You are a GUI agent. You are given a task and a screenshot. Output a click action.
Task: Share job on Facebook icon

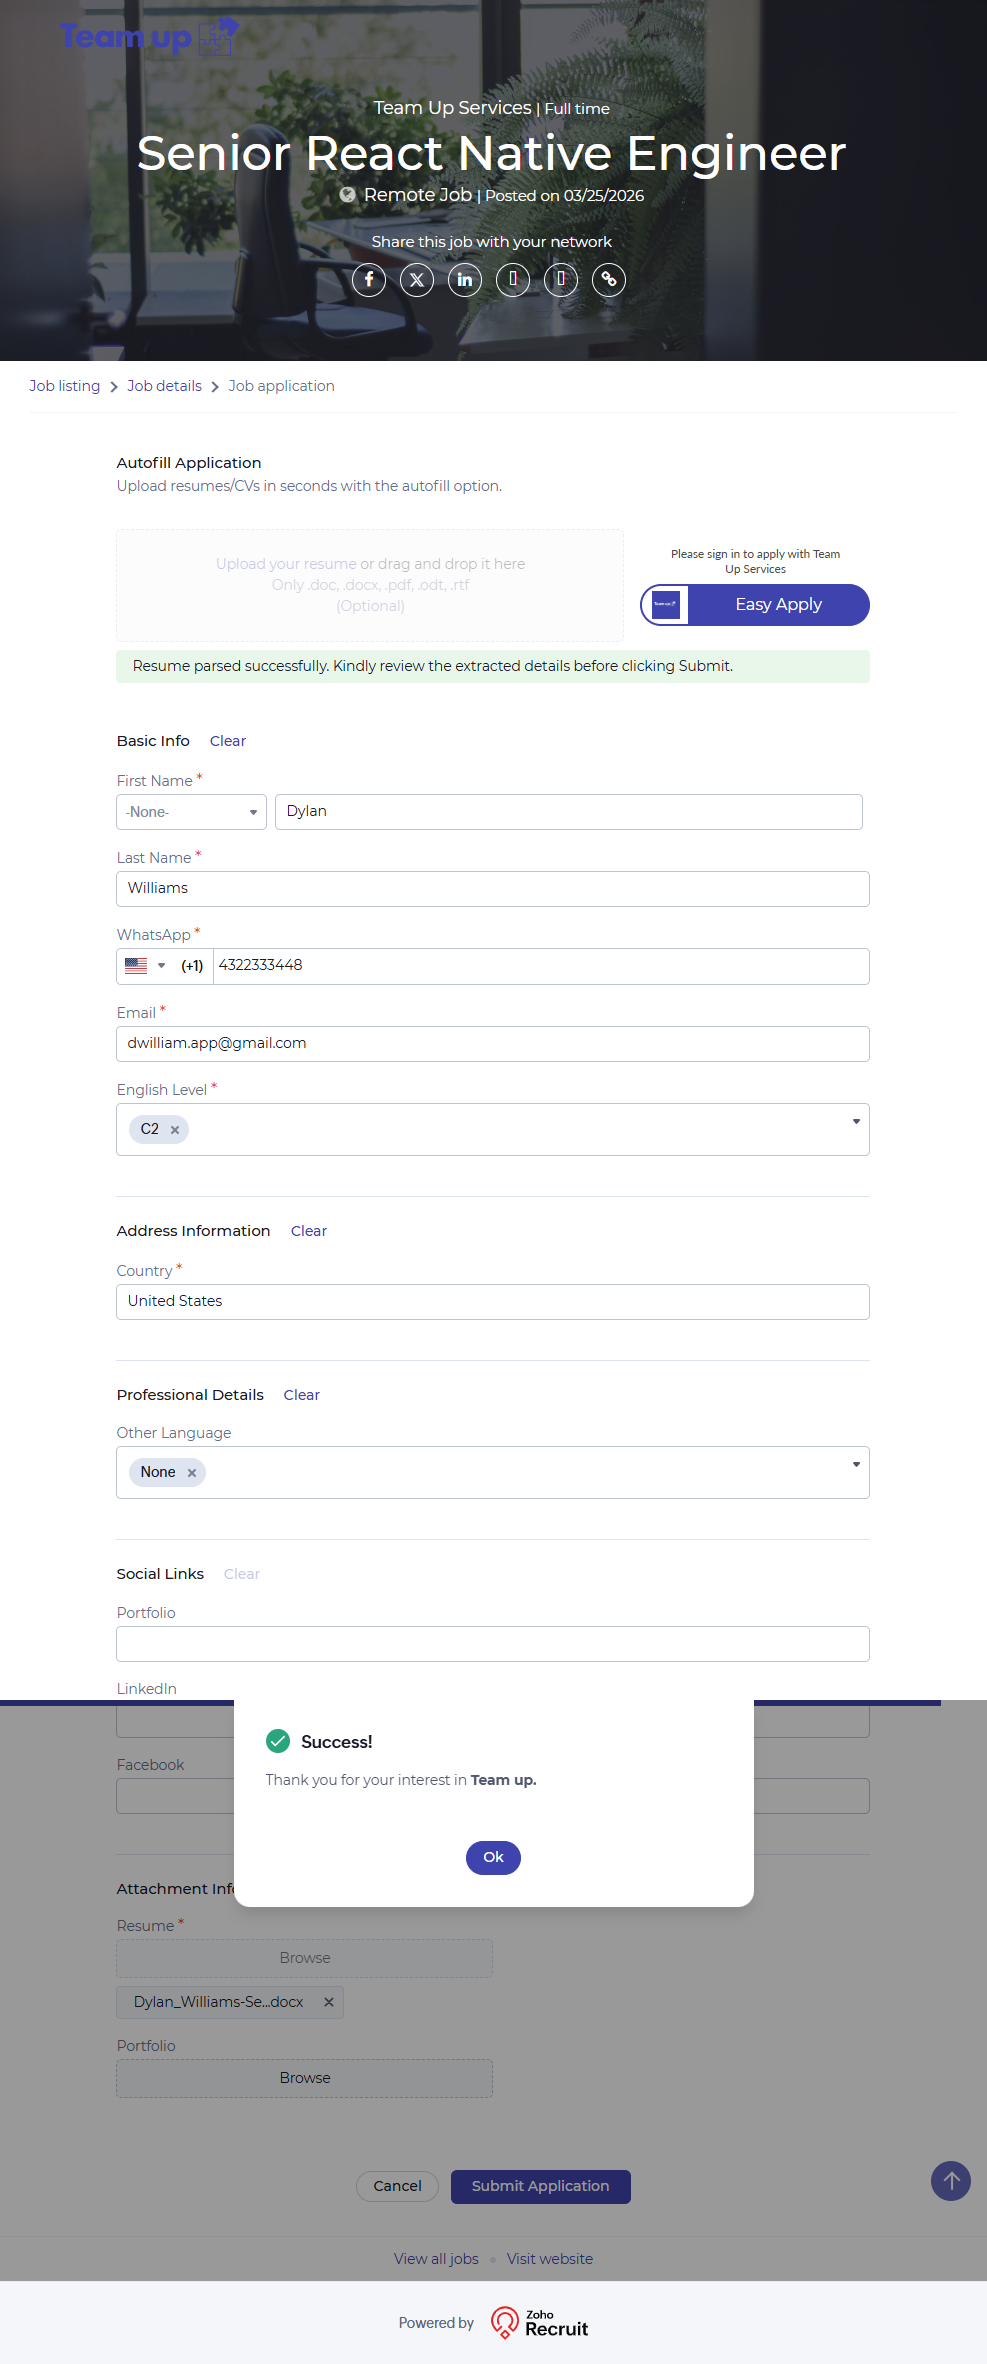(369, 280)
